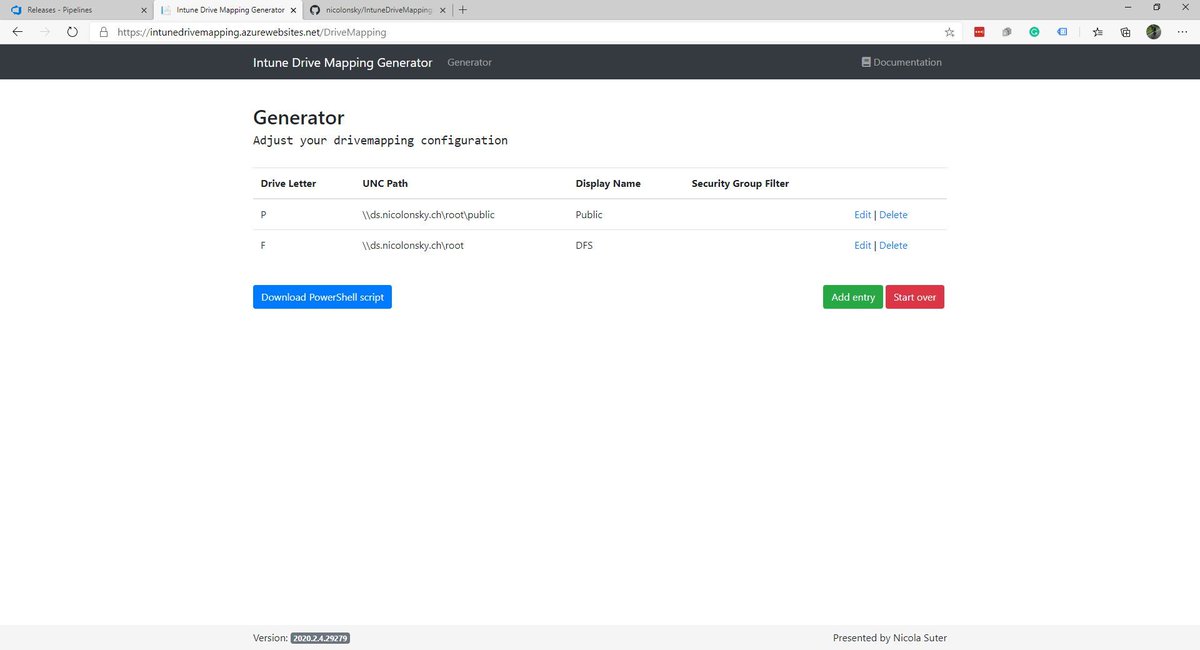Image resolution: width=1200 pixels, height=650 pixels.
Task: Close the Intune Drive Mapping Generator tab
Action: (x=293, y=10)
